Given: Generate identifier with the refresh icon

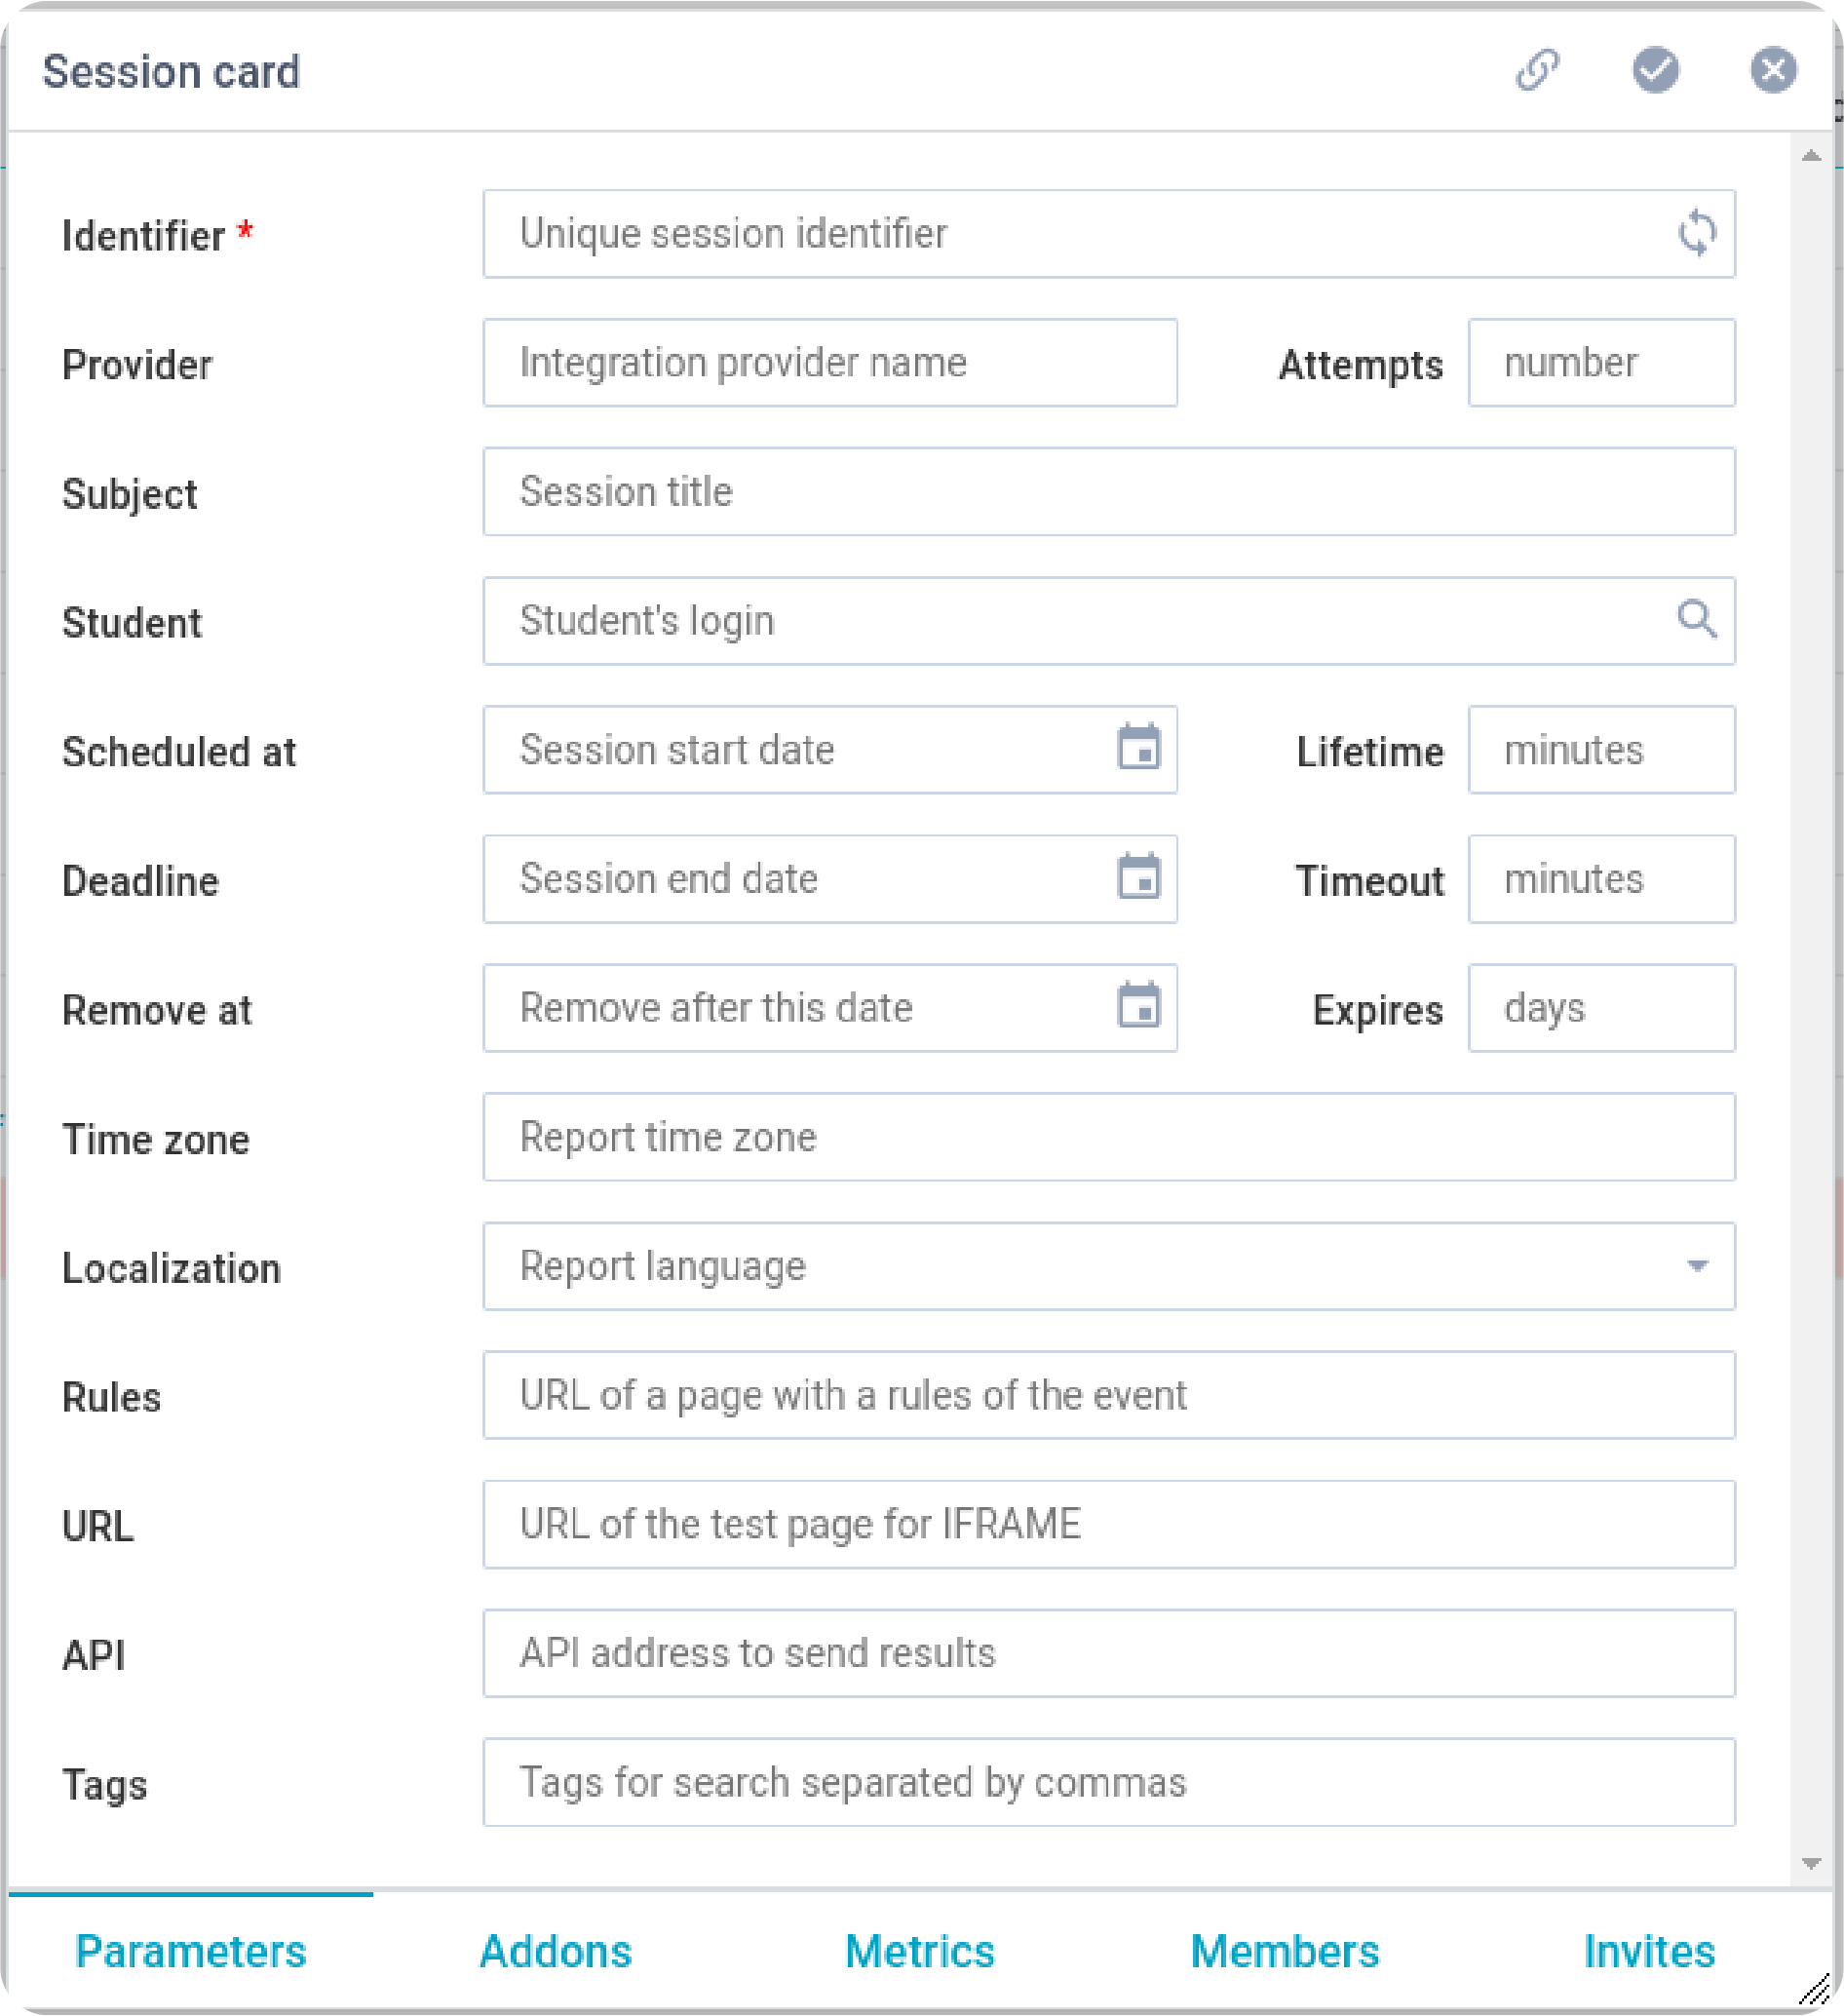Looking at the screenshot, I should click(1696, 233).
